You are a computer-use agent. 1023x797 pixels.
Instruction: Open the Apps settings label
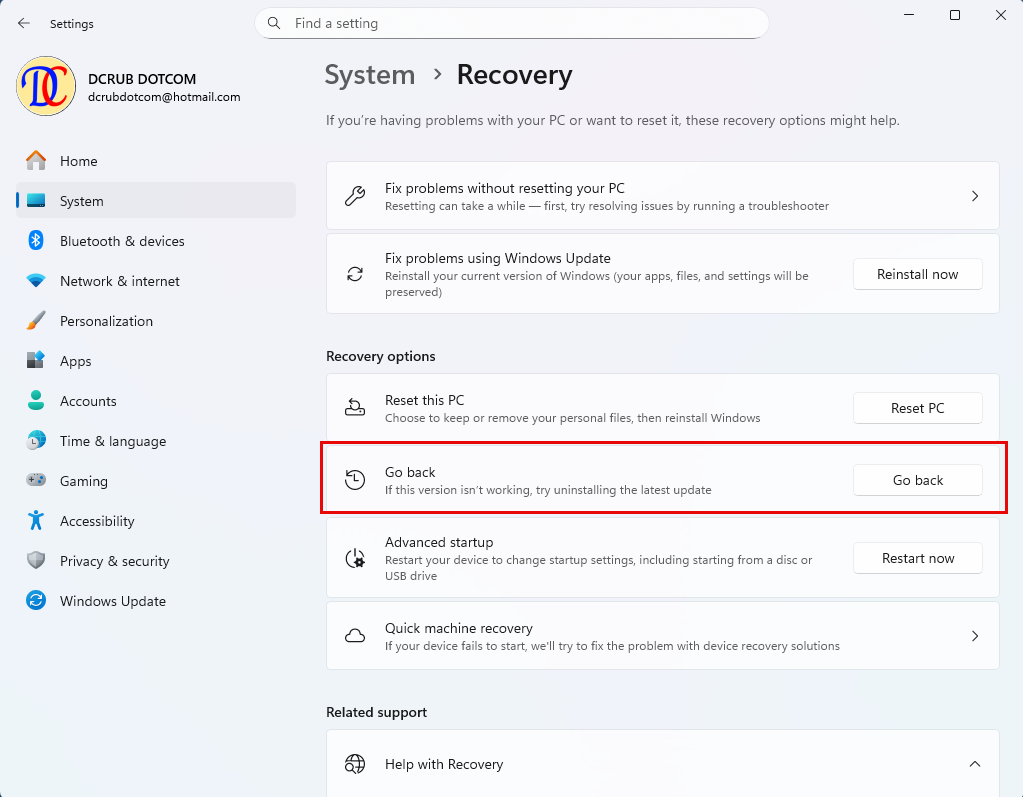76,361
